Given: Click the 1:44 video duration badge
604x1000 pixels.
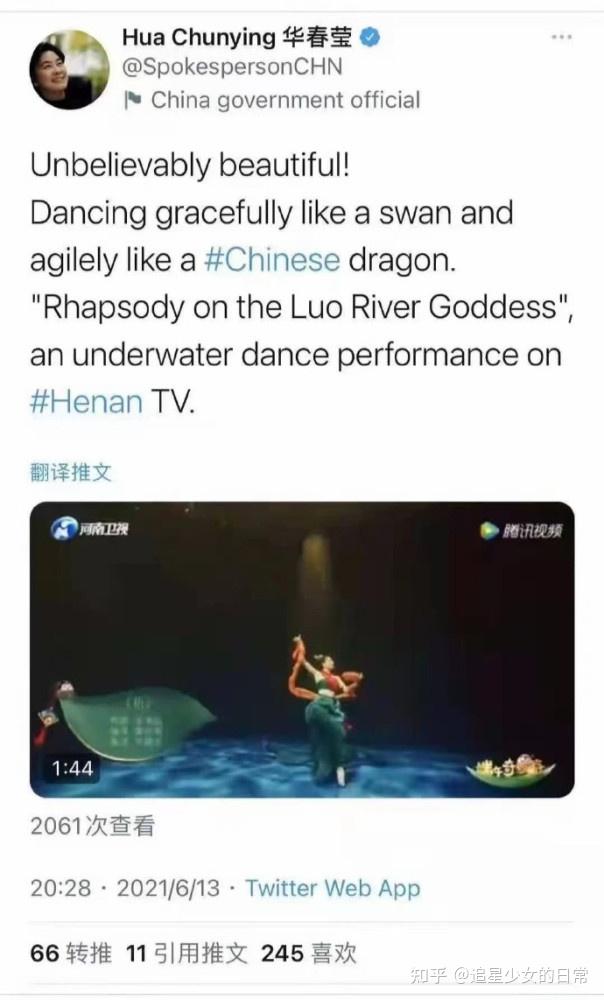Looking at the screenshot, I should (72, 768).
